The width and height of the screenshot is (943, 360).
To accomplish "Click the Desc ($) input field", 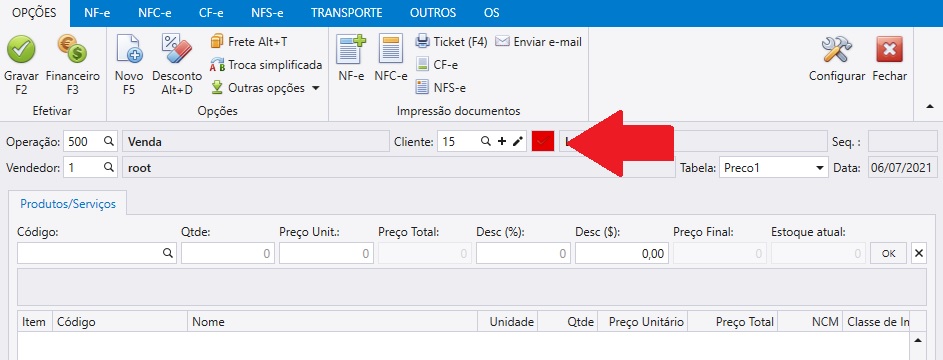I will coord(622,254).
